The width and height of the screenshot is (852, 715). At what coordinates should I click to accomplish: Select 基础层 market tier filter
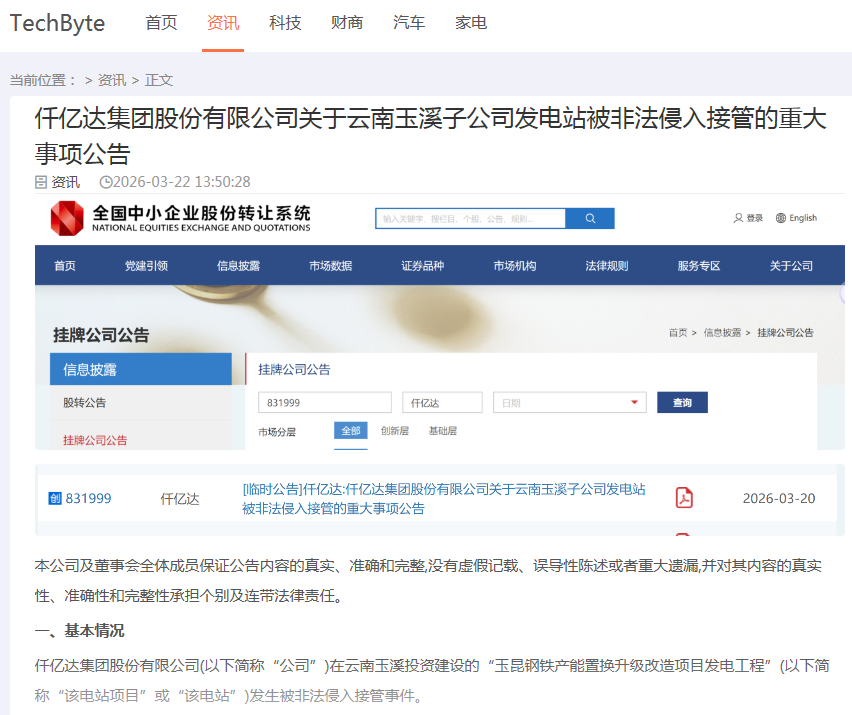pyautogui.click(x=443, y=431)
